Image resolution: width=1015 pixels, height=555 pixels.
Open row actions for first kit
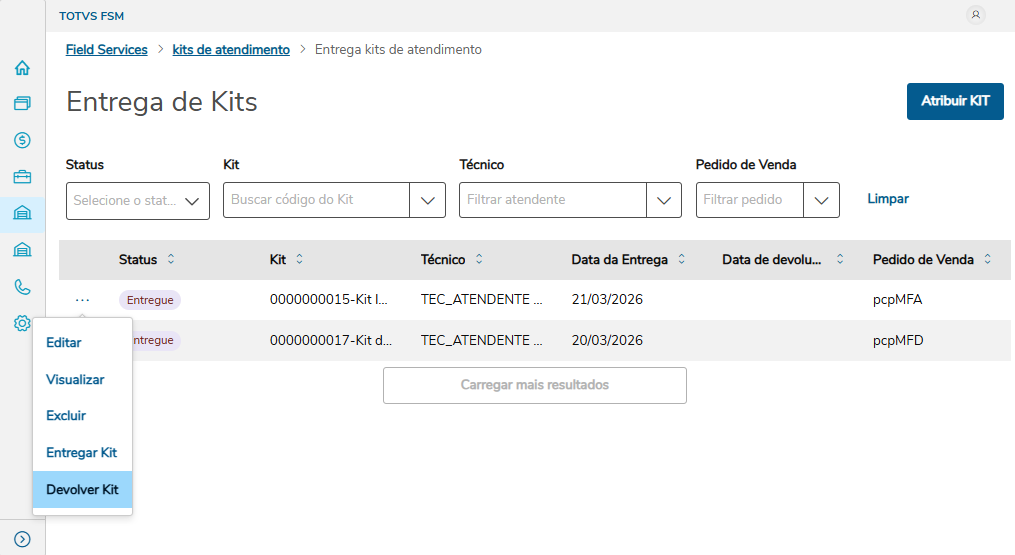(83, 299)
